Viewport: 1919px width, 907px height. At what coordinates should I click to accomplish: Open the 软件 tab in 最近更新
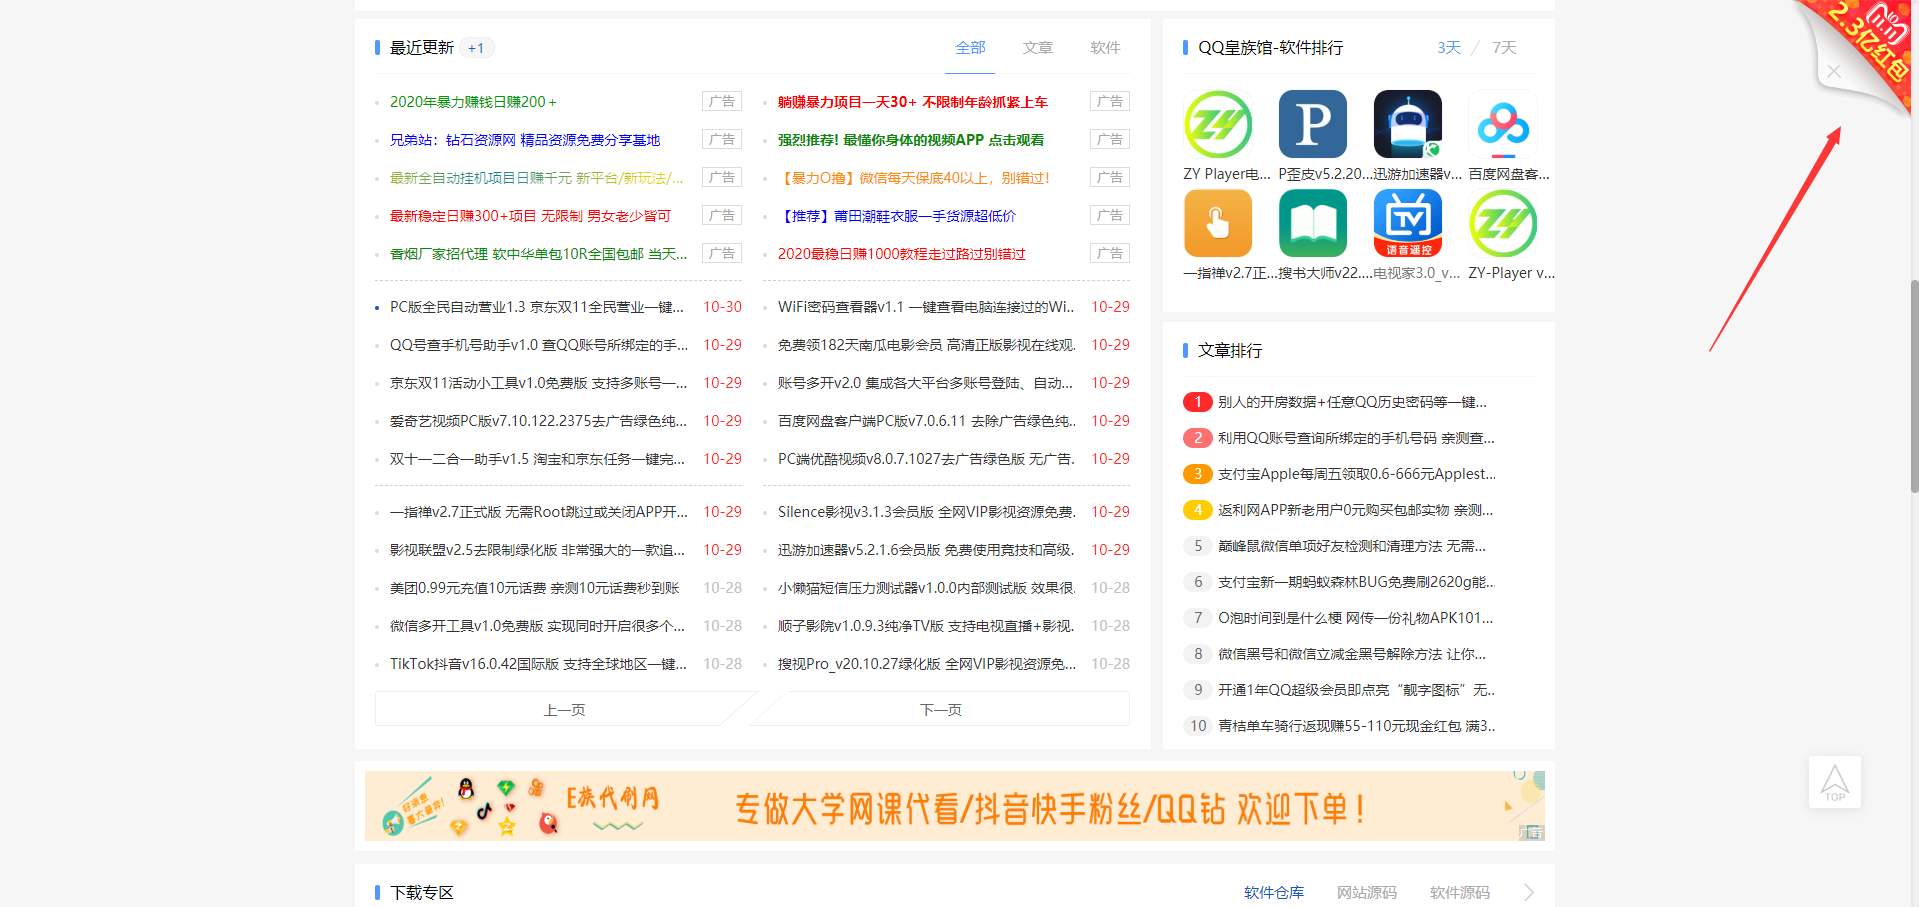pyautogui.click(x=1104, y=47)
